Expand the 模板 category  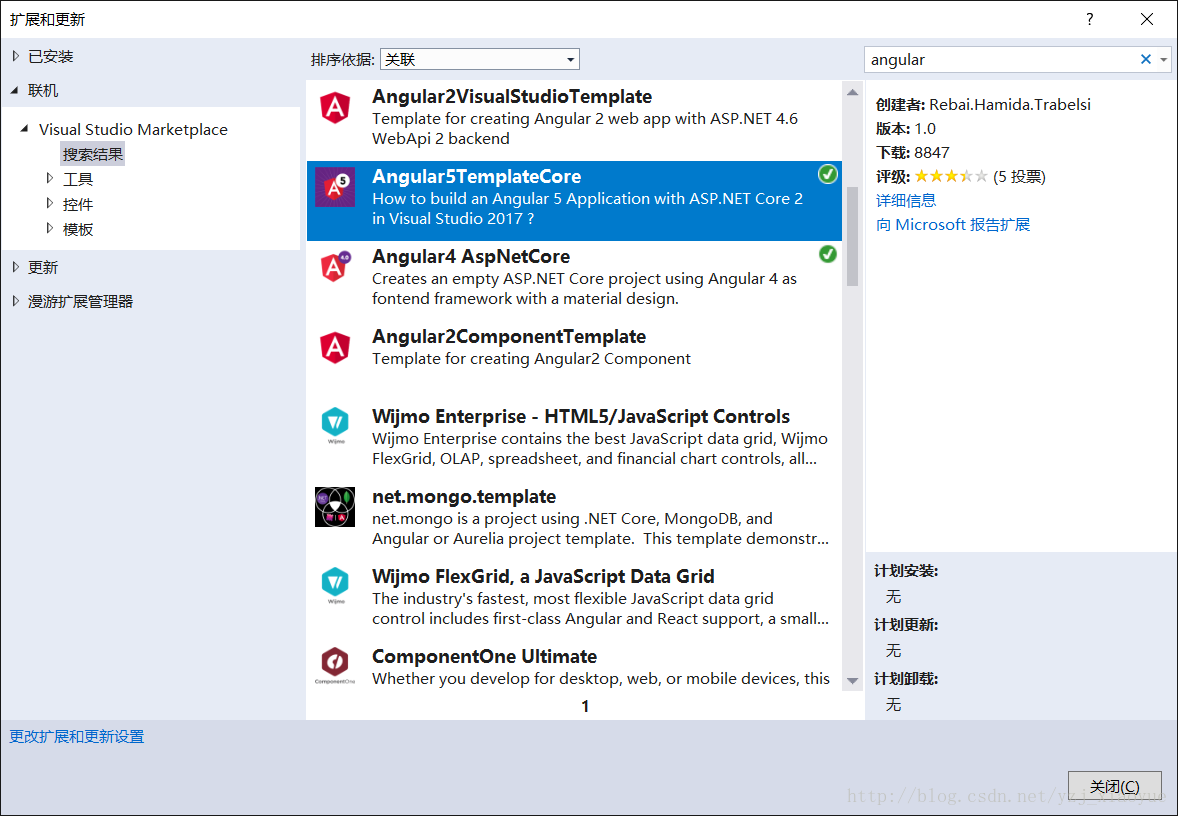coord(50,228)
